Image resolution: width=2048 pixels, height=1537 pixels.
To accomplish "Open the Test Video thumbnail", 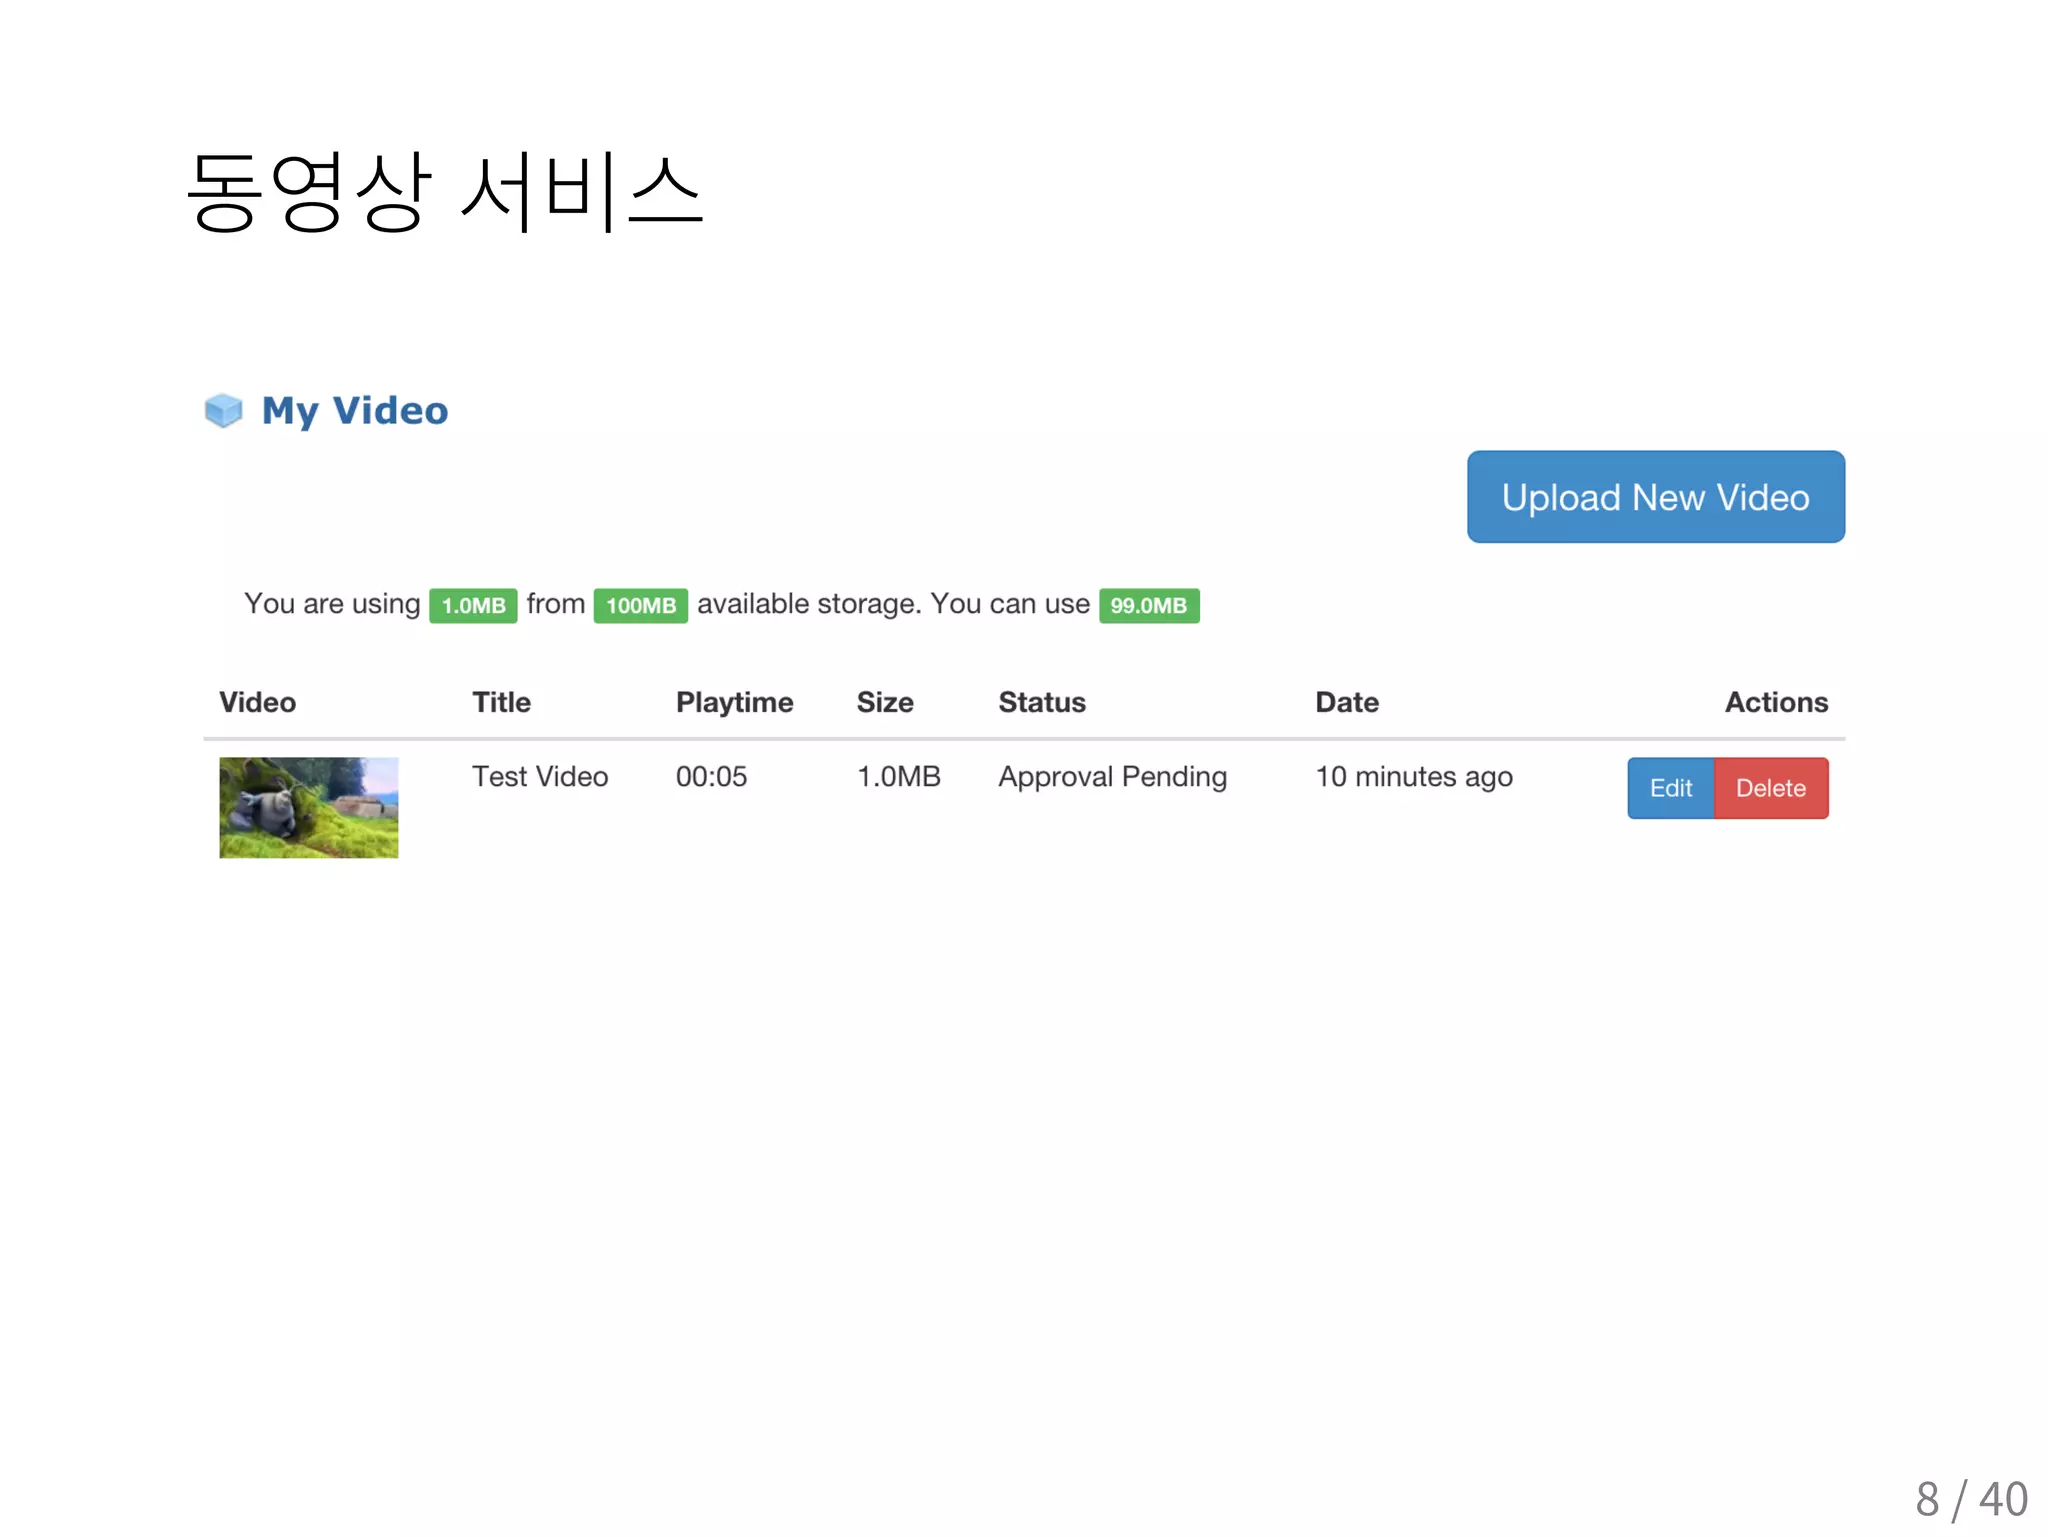I will [x=309, y=807].
